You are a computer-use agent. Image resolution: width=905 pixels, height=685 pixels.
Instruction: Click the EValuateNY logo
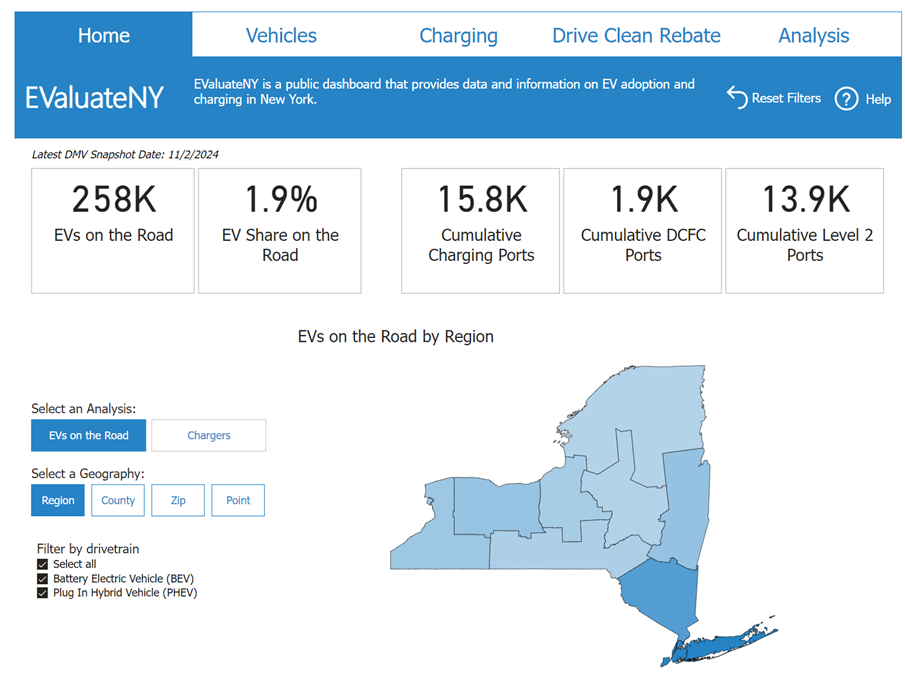pyautogui.click(x=94, y=98)
